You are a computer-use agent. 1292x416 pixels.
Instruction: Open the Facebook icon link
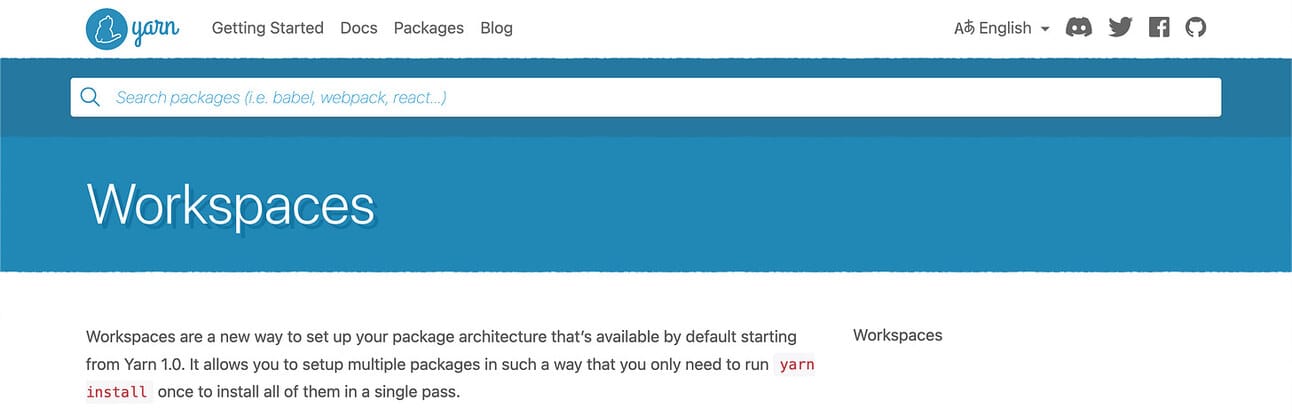tap(1159, 28)
